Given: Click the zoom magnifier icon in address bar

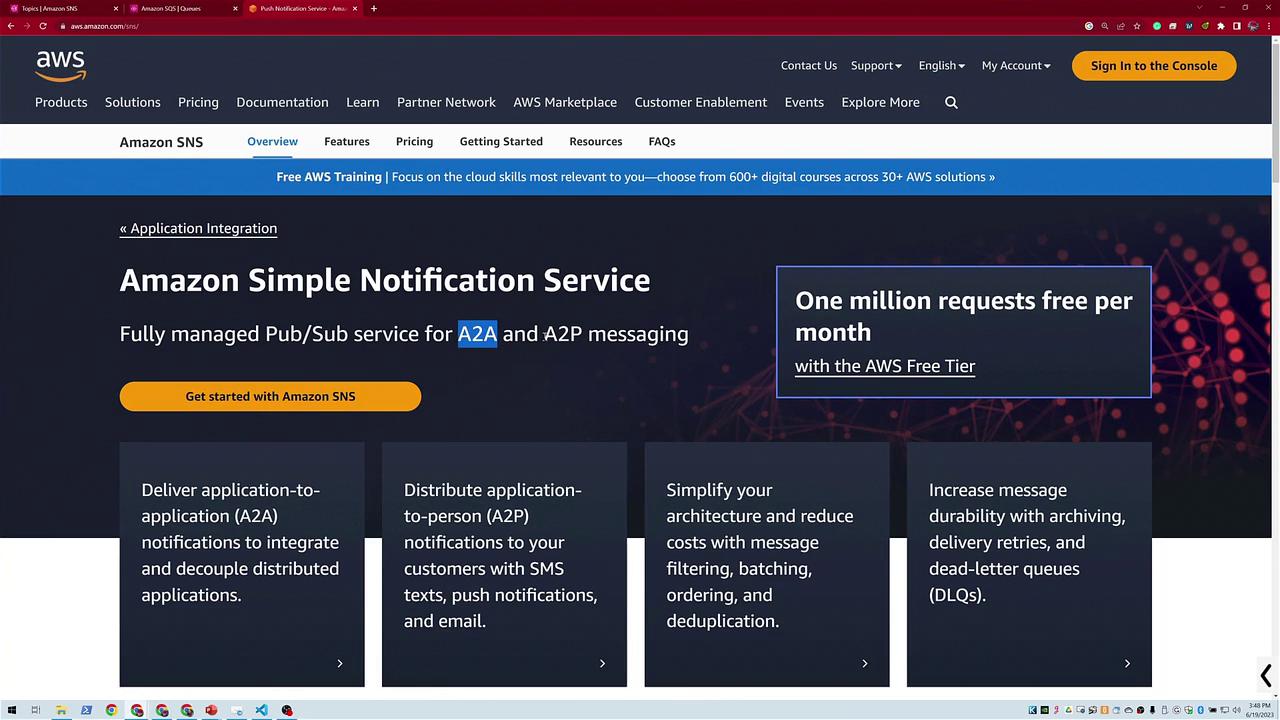Looking at the screenshot, I should pos(1105,26).
